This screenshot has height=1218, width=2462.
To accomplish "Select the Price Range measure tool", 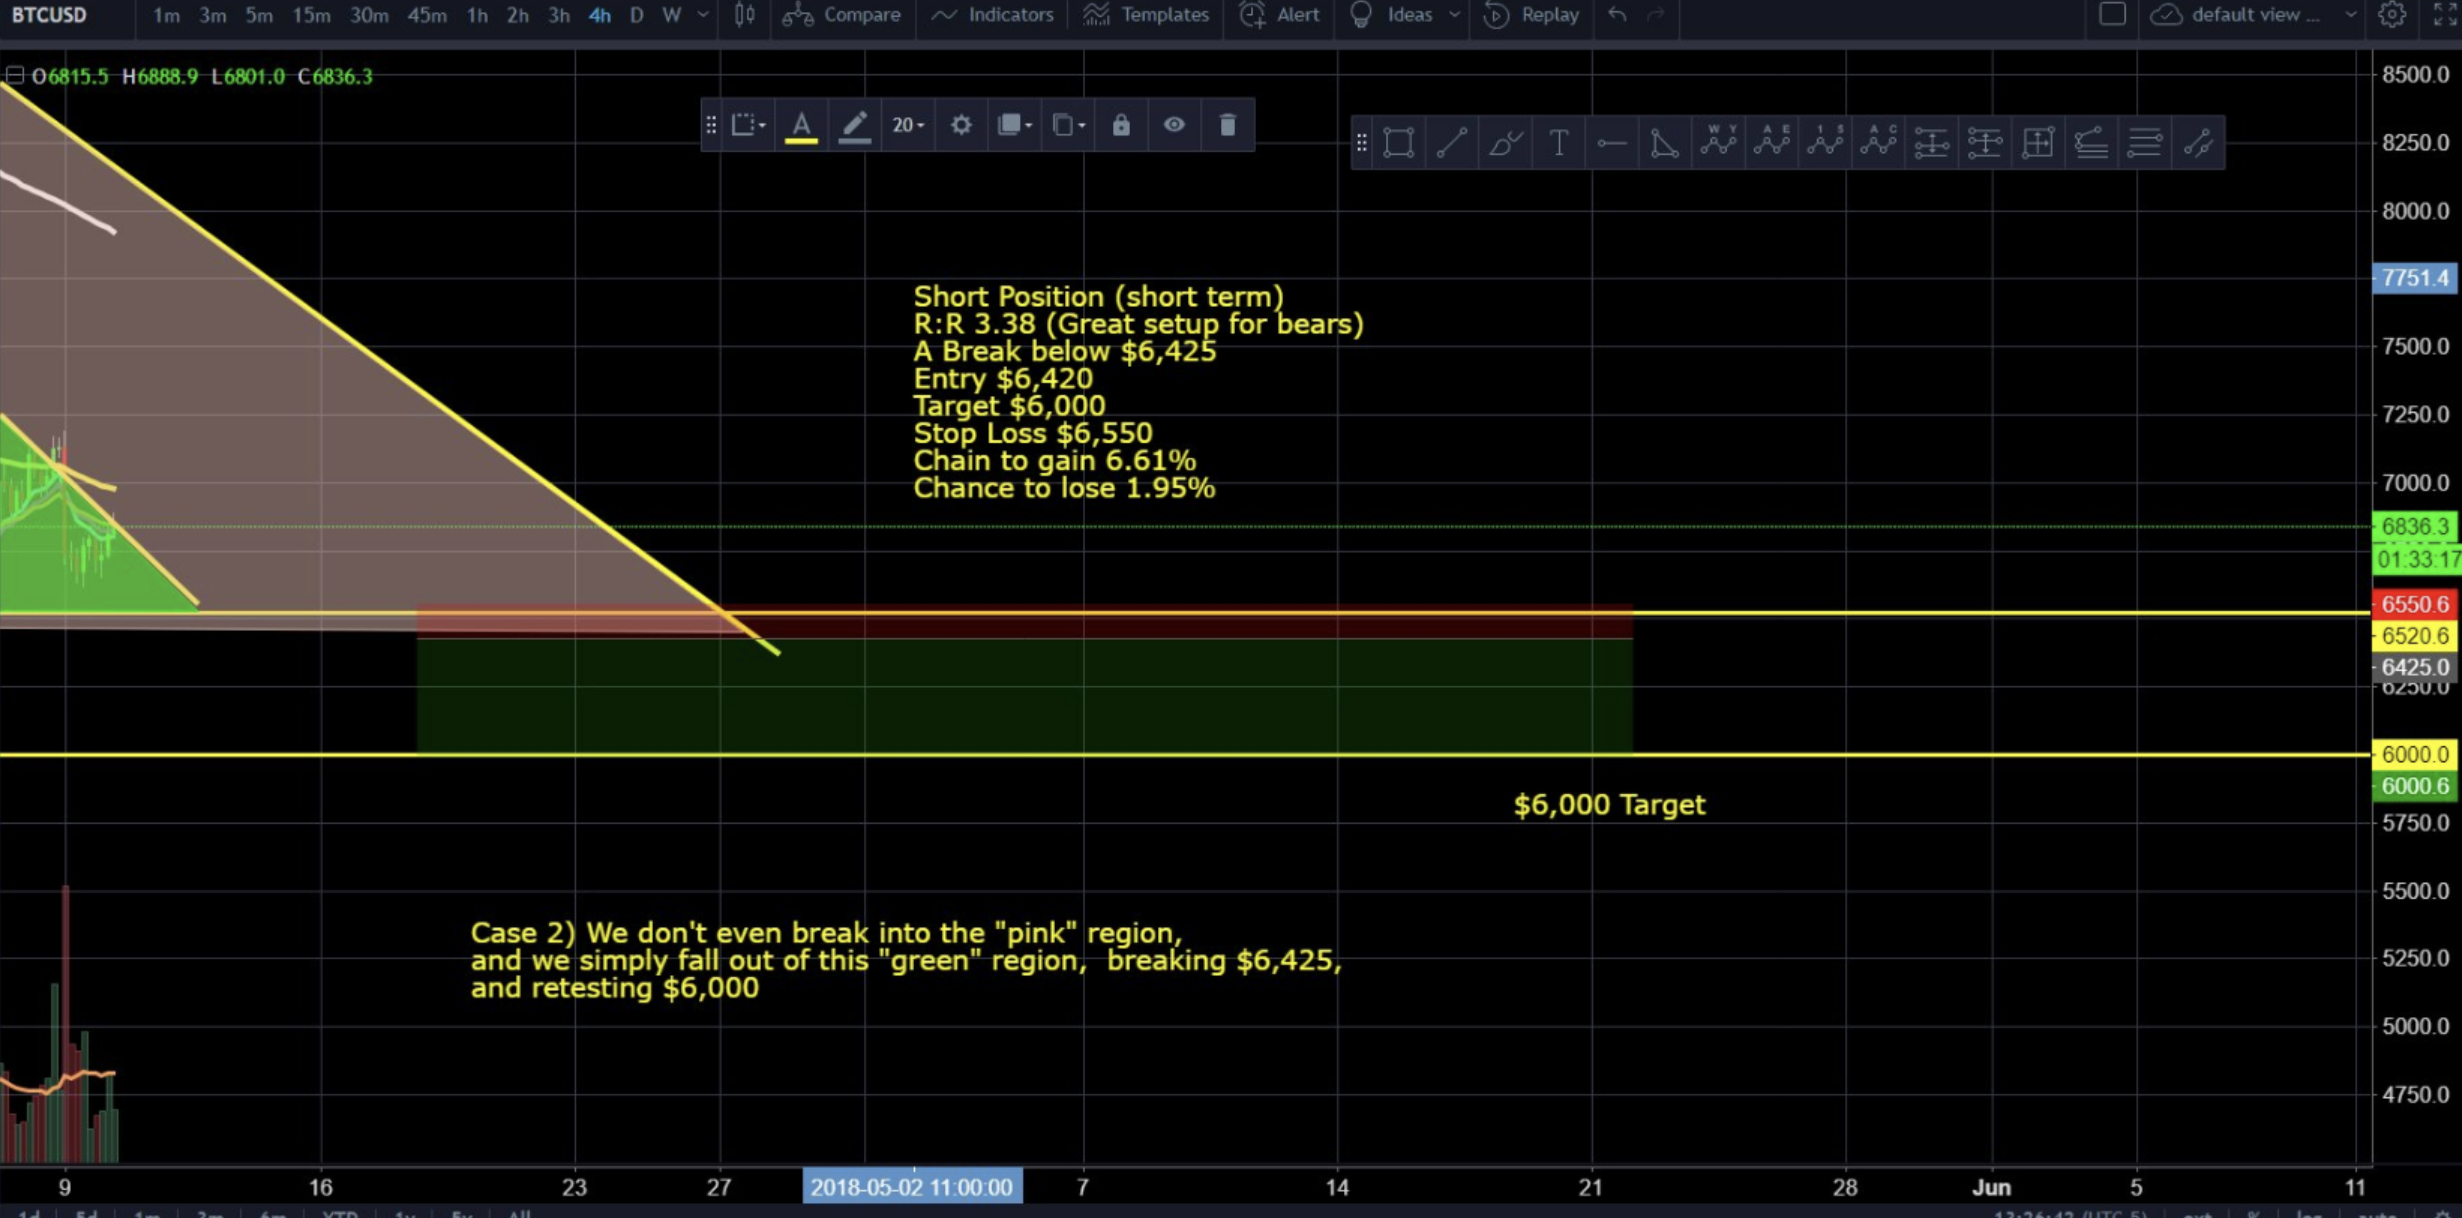I will coord(2038,143).
